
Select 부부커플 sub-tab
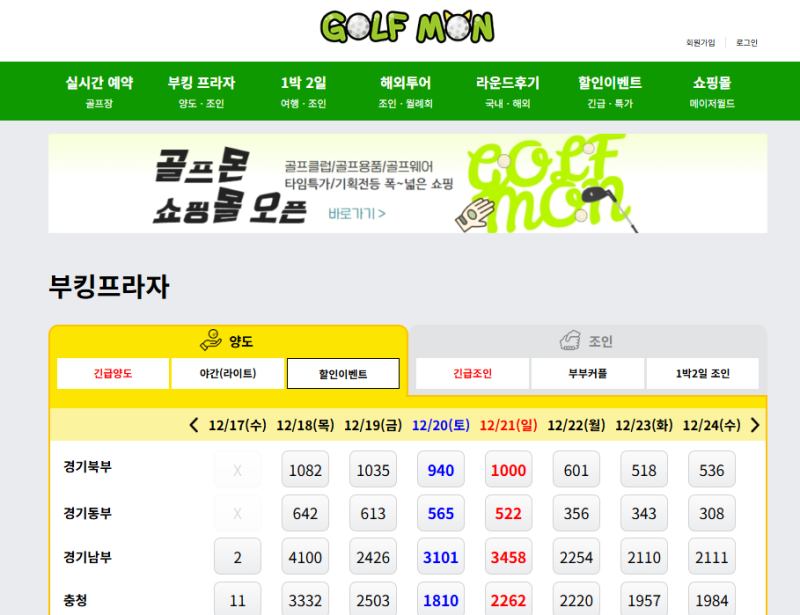pos(588,374)
